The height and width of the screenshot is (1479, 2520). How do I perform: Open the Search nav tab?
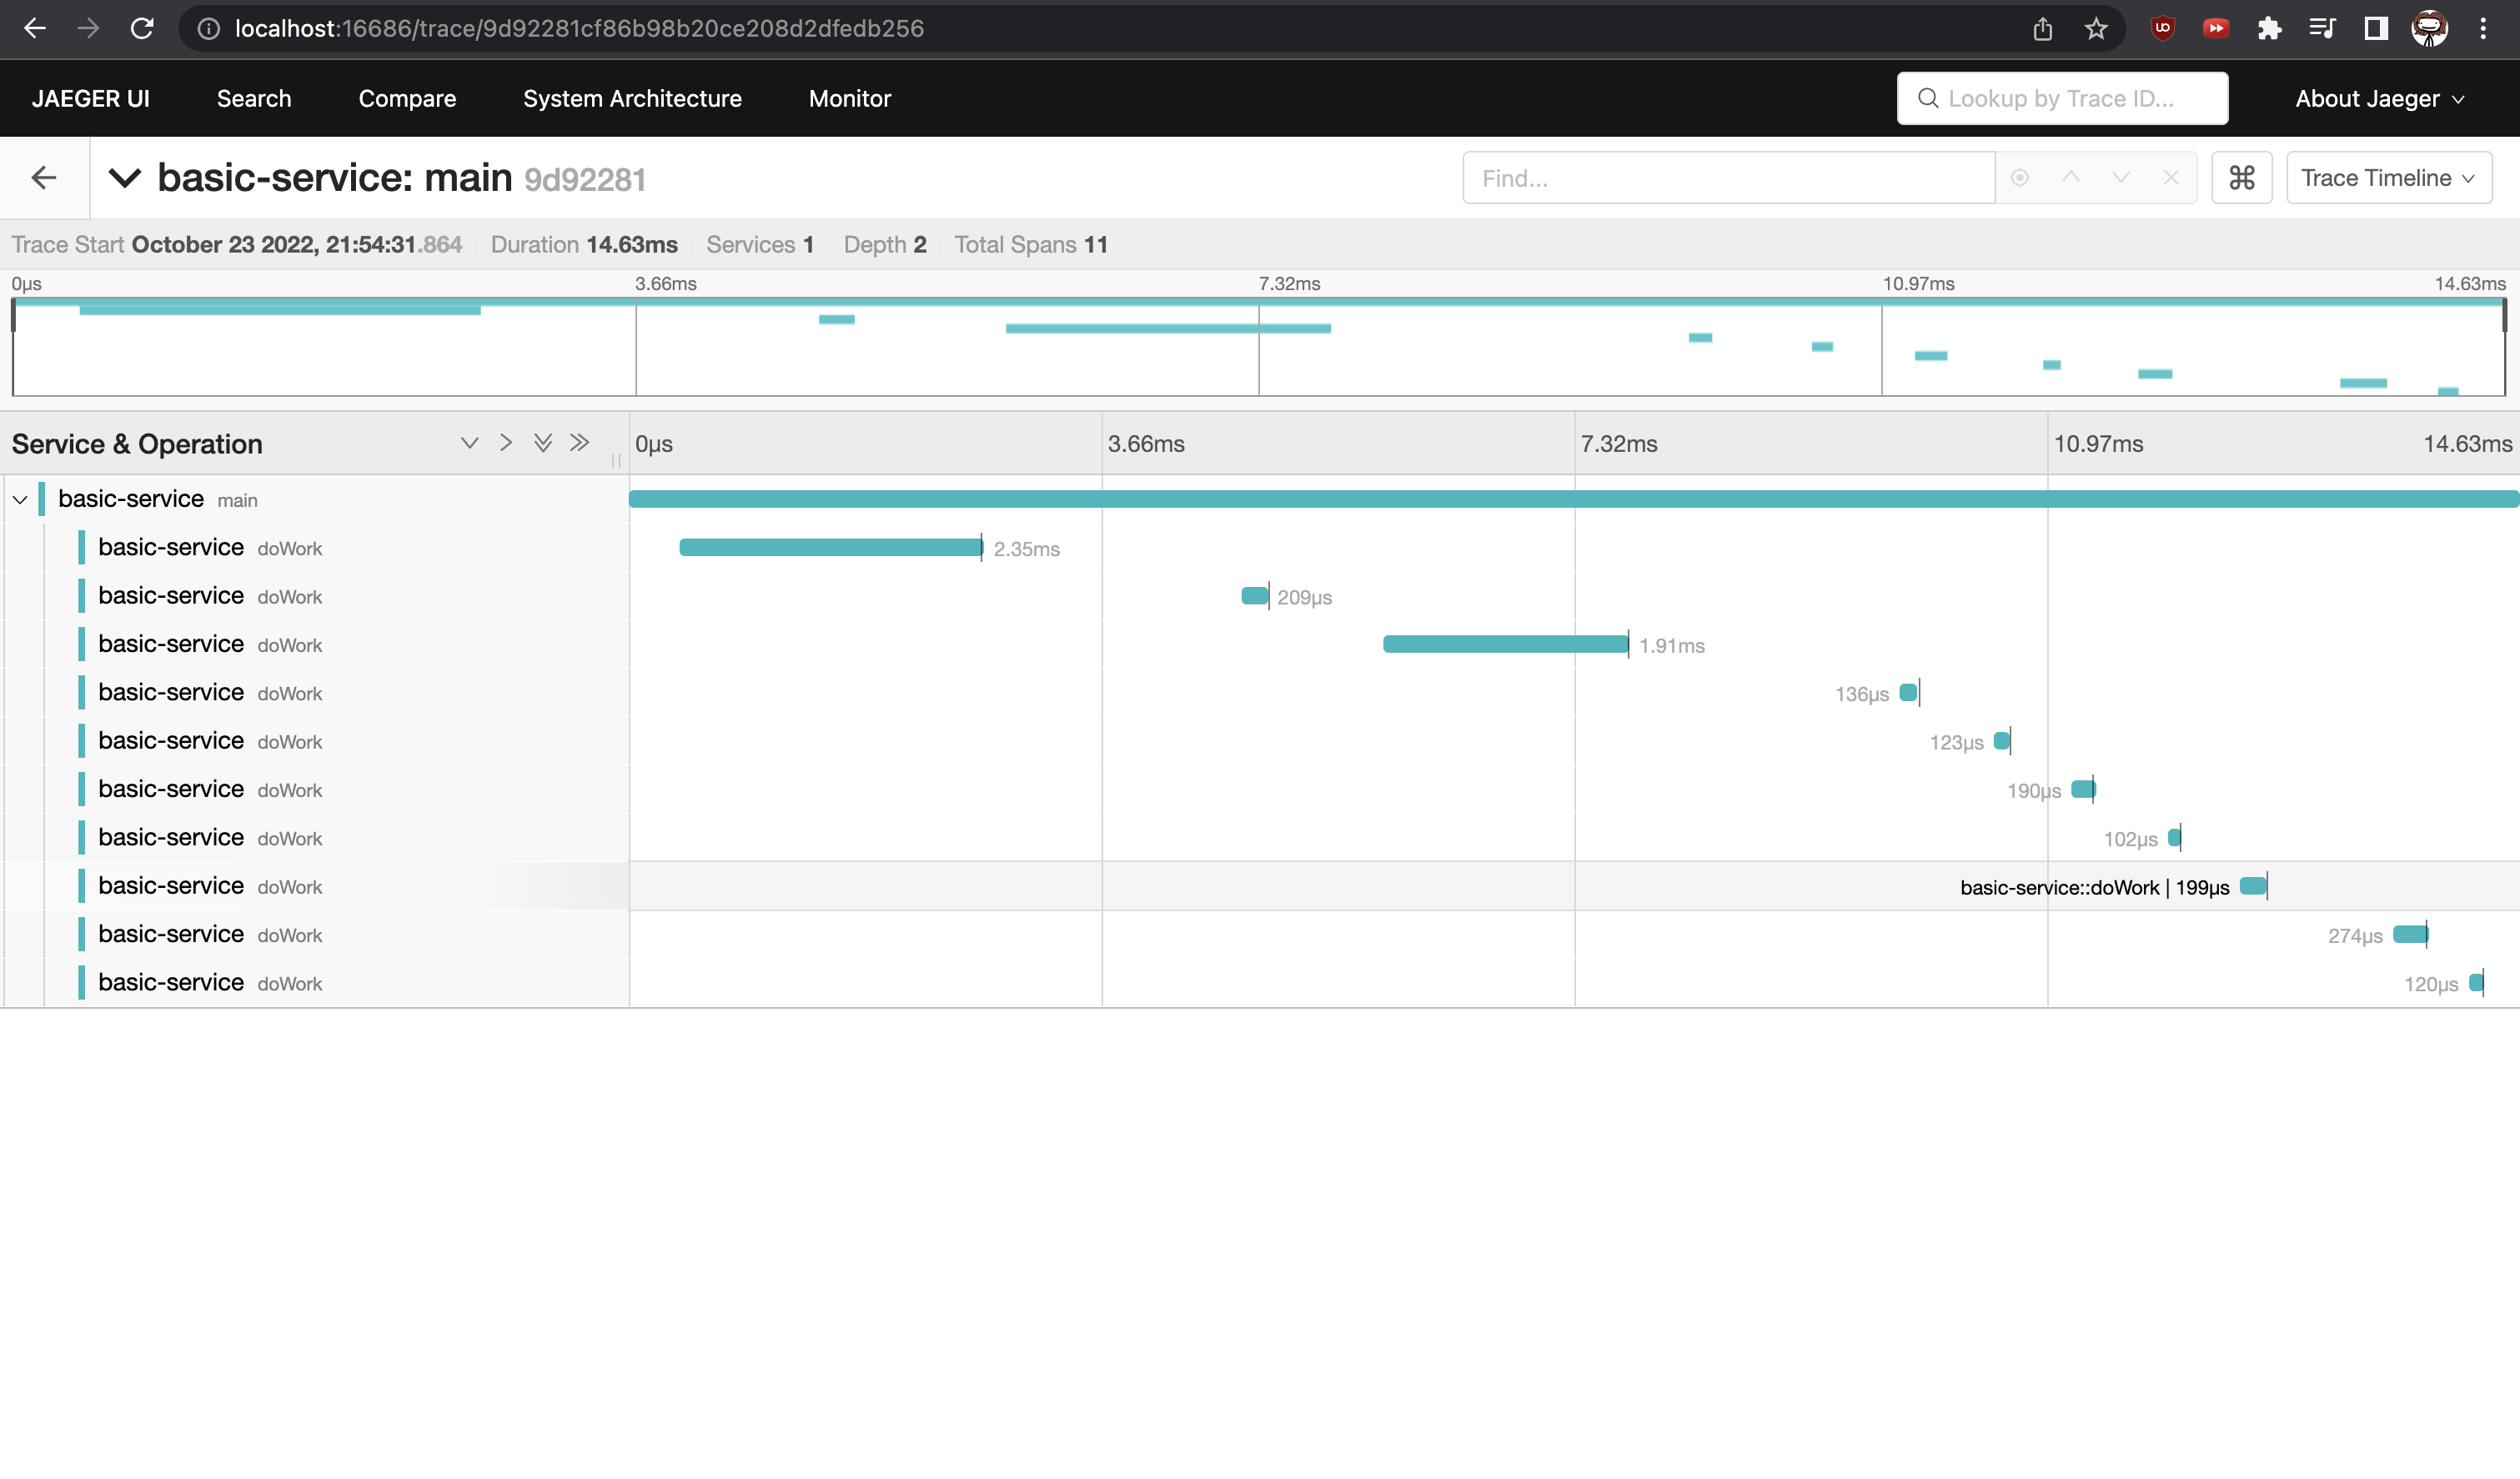[254, 98]
